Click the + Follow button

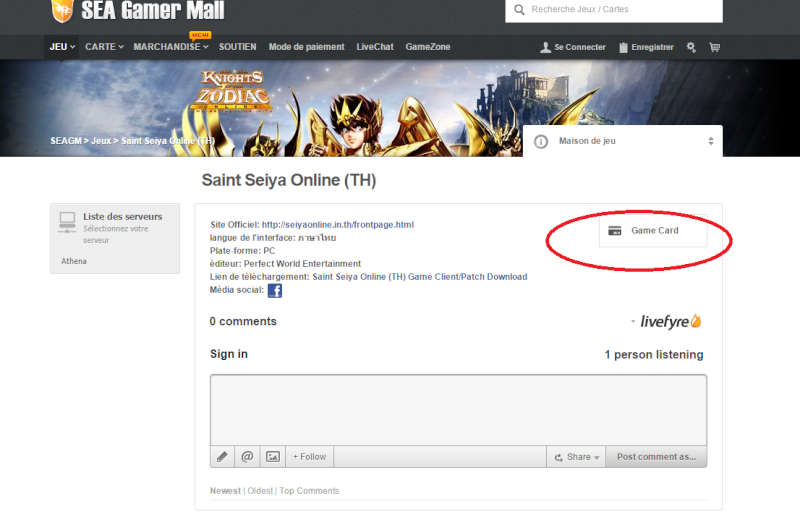(309, 457)
